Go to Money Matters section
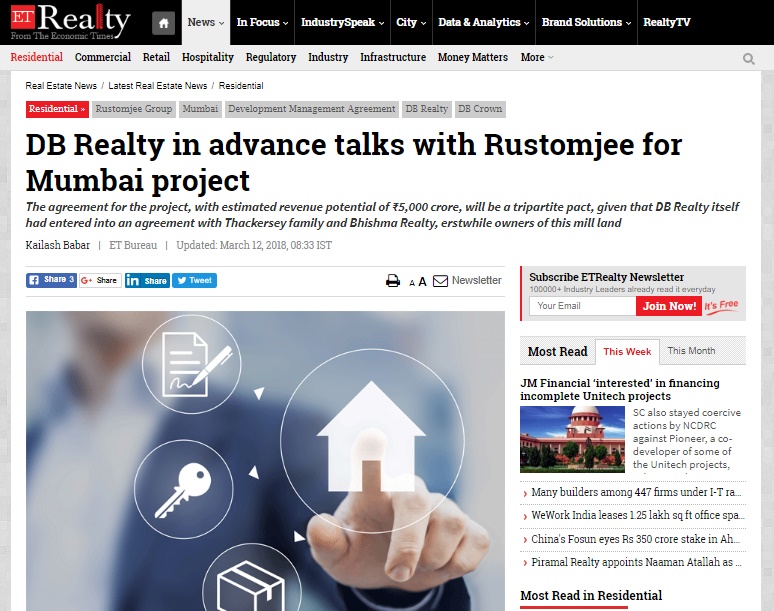 click(473, 57)
